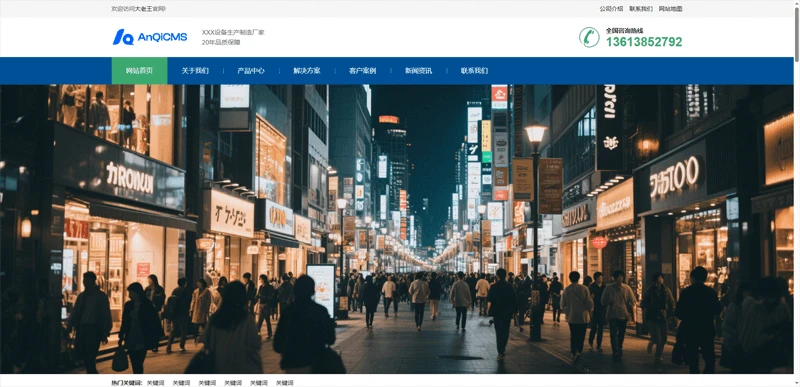Click the AnQiCMS logo
This screenshot has width=800, height=387.
[x=149, y=37]
